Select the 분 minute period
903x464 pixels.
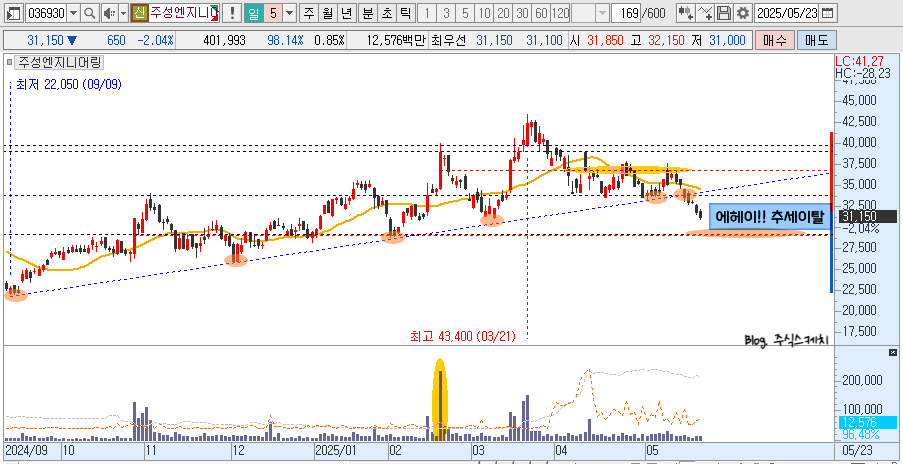click(x=367, y=13)
